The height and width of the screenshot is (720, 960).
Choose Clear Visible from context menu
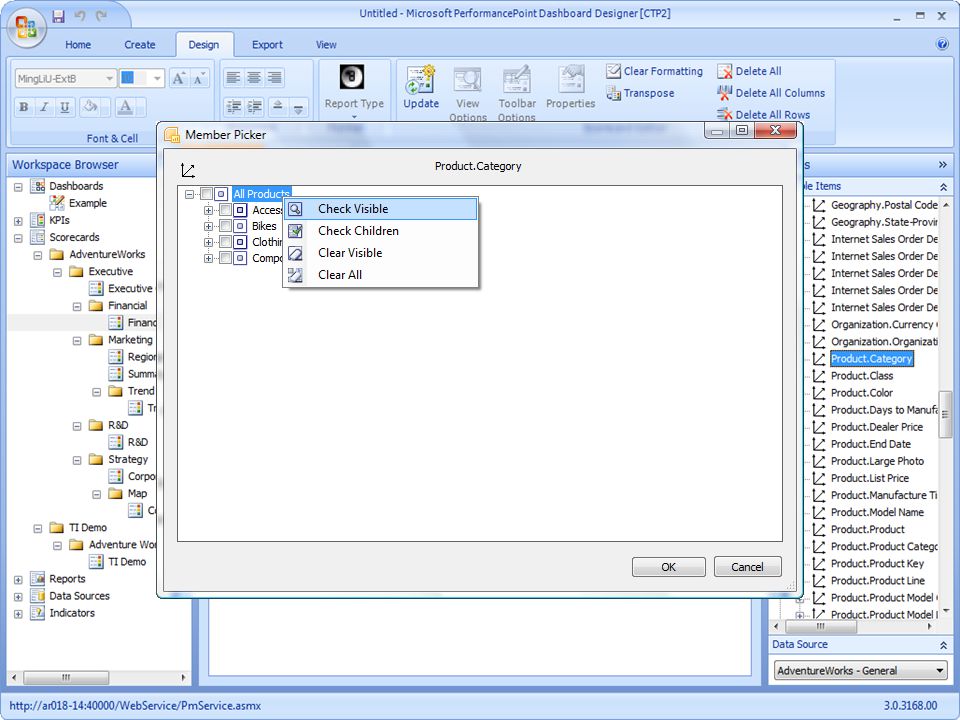(x=380, y=253)
